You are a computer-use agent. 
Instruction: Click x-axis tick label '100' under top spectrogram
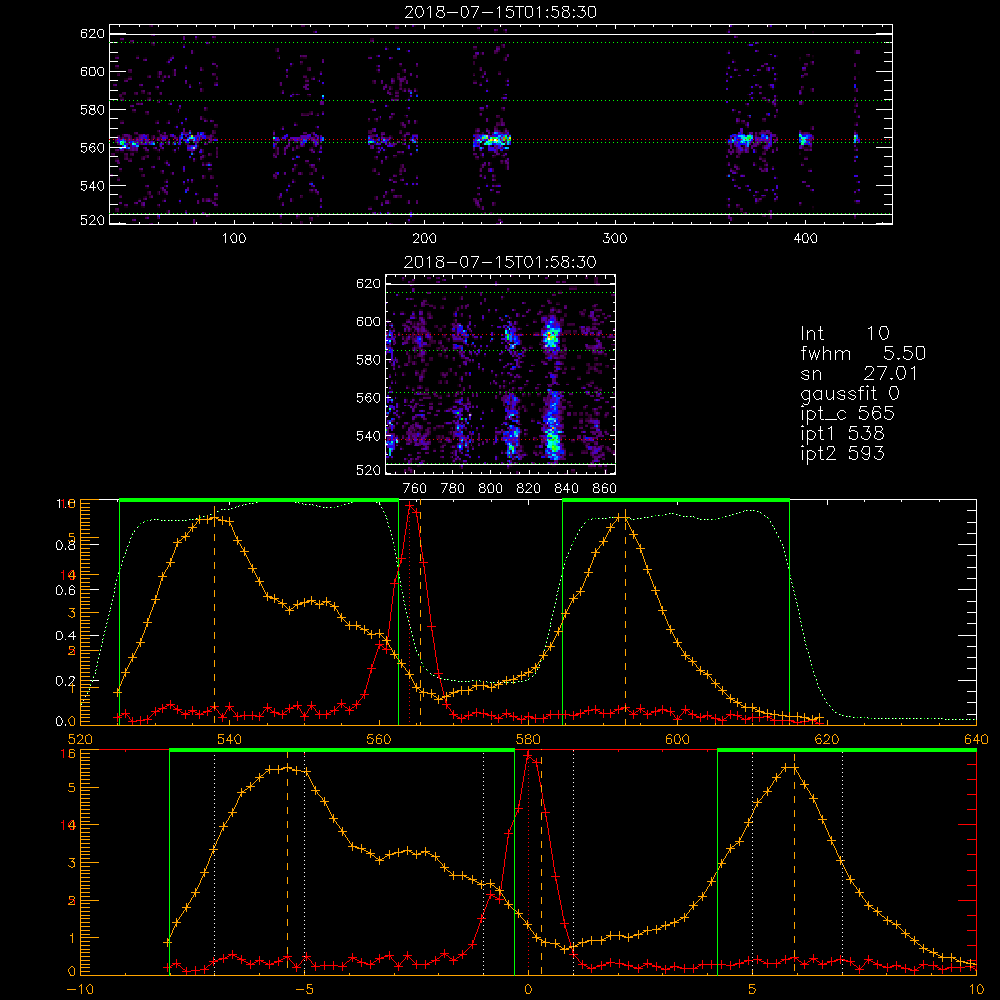[x=234, y=239]
